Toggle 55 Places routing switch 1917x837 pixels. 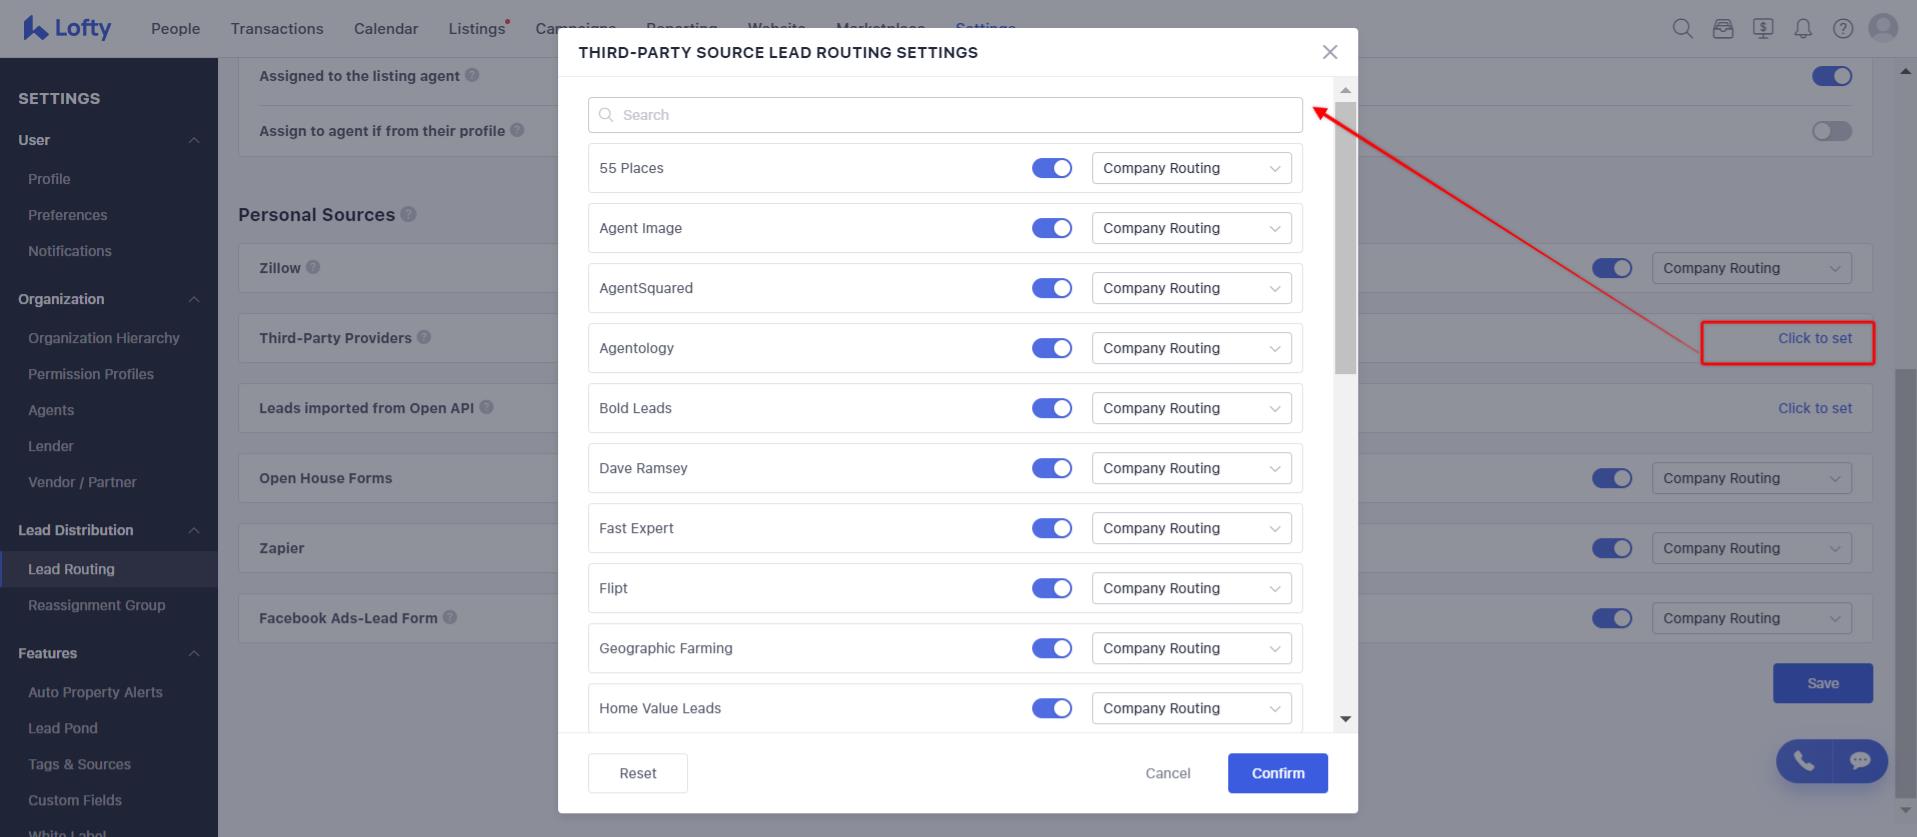[x=1052, y=168]
